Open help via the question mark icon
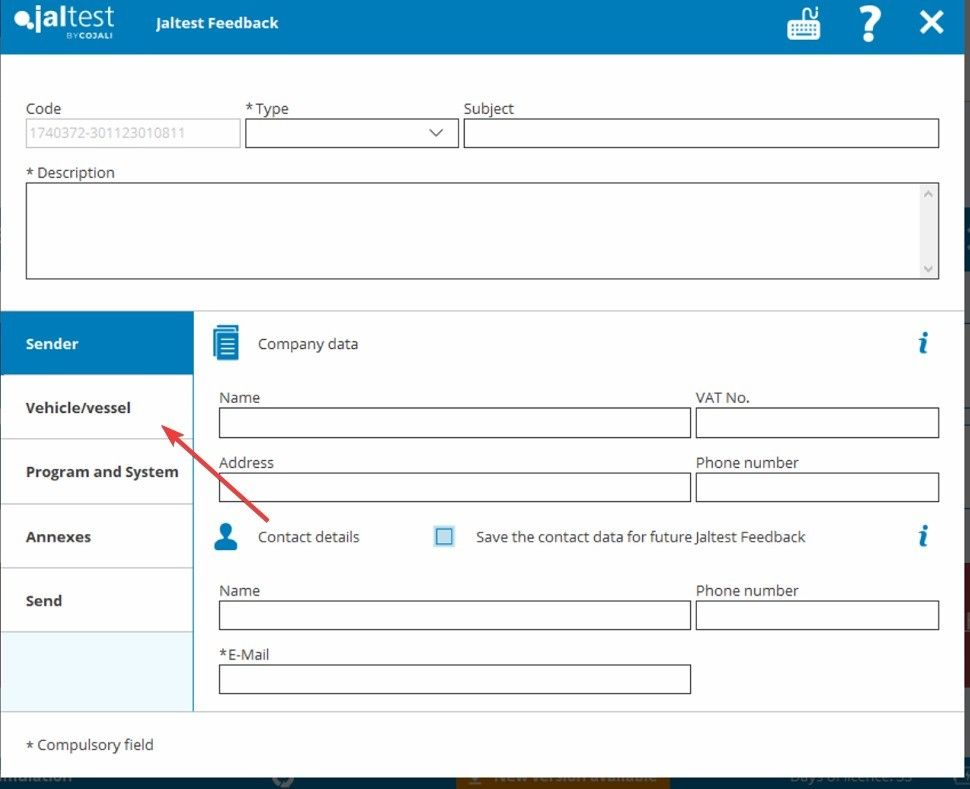Screen dimensions: 970x789 point(869,24)
